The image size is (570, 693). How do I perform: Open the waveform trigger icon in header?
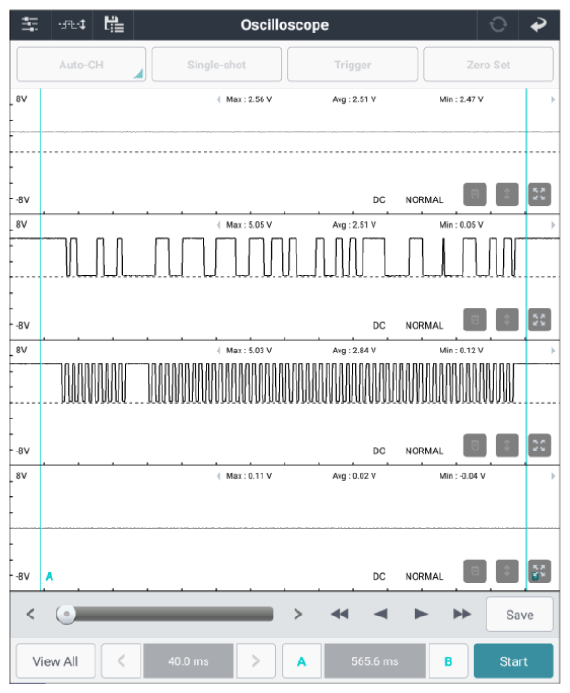coord(72,24)
